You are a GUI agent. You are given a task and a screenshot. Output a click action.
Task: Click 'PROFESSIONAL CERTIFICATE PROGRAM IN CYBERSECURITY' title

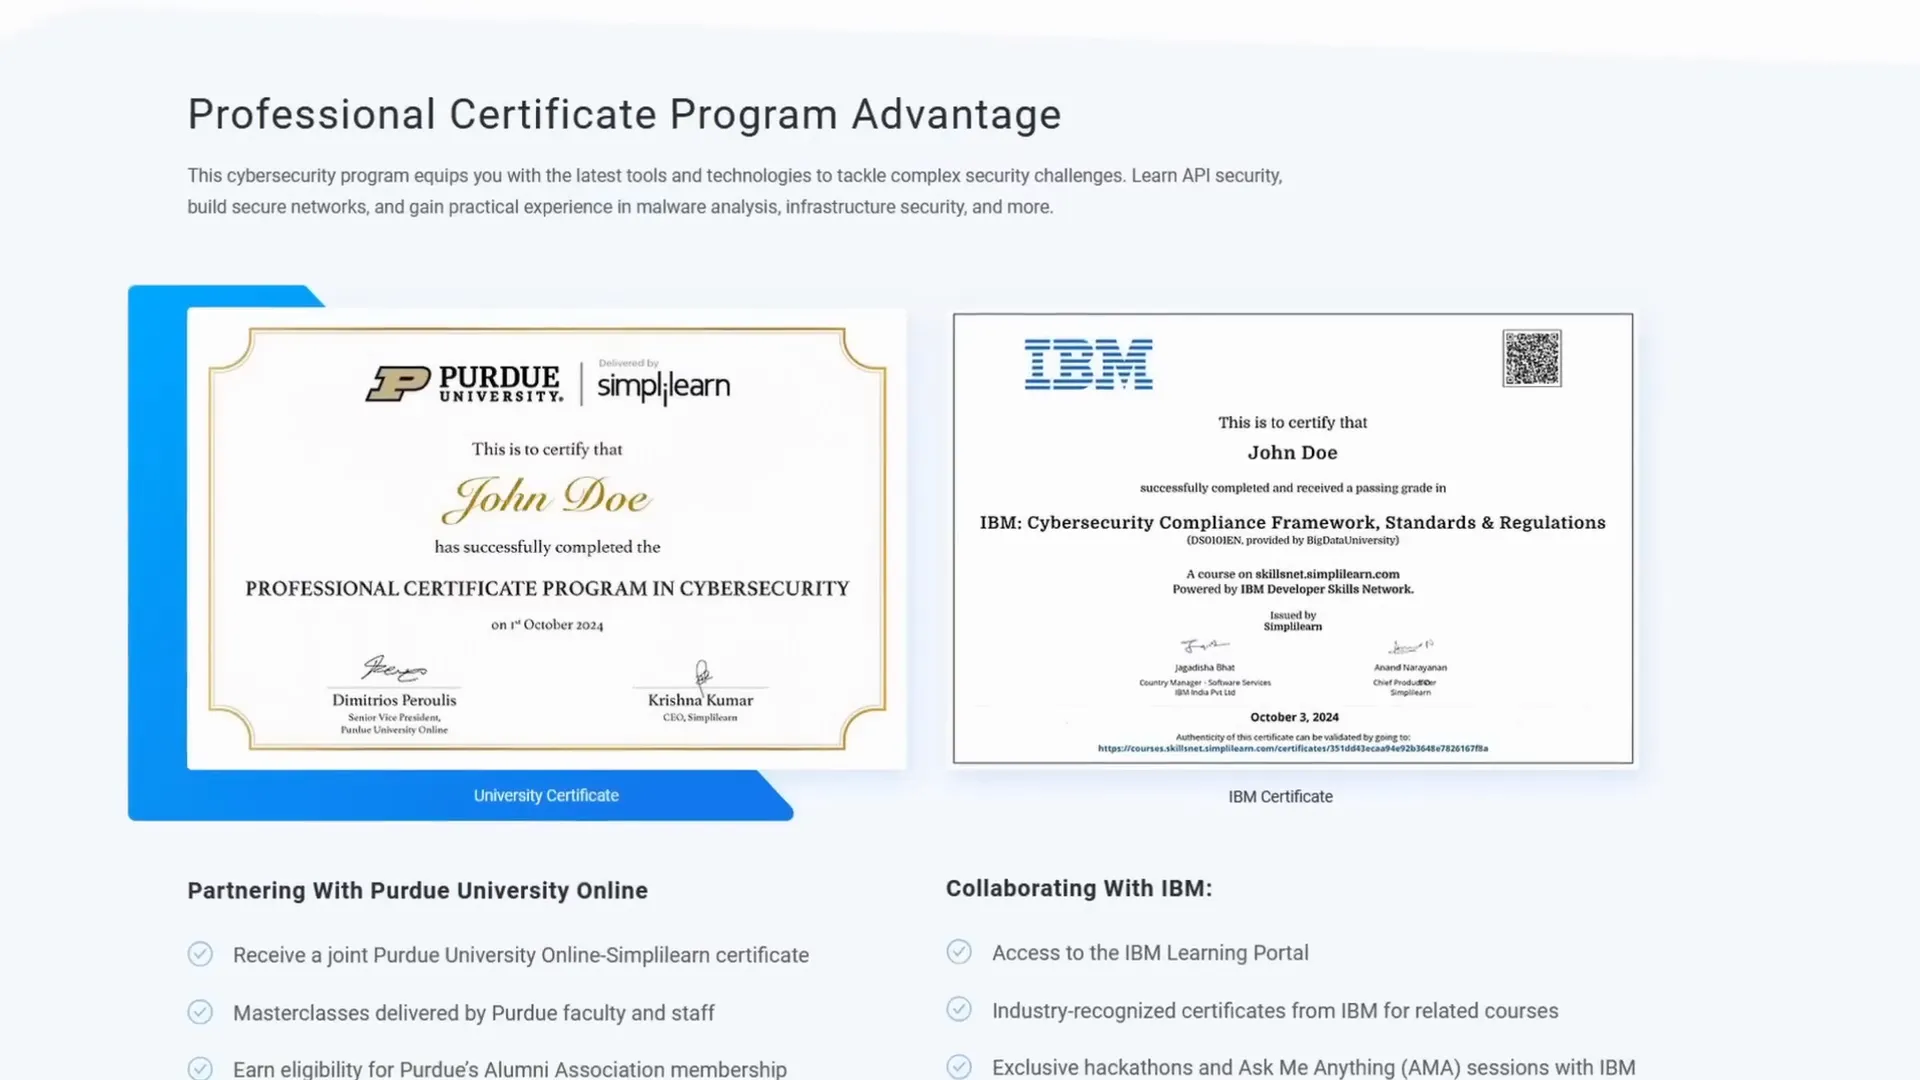tap(547, 589)
